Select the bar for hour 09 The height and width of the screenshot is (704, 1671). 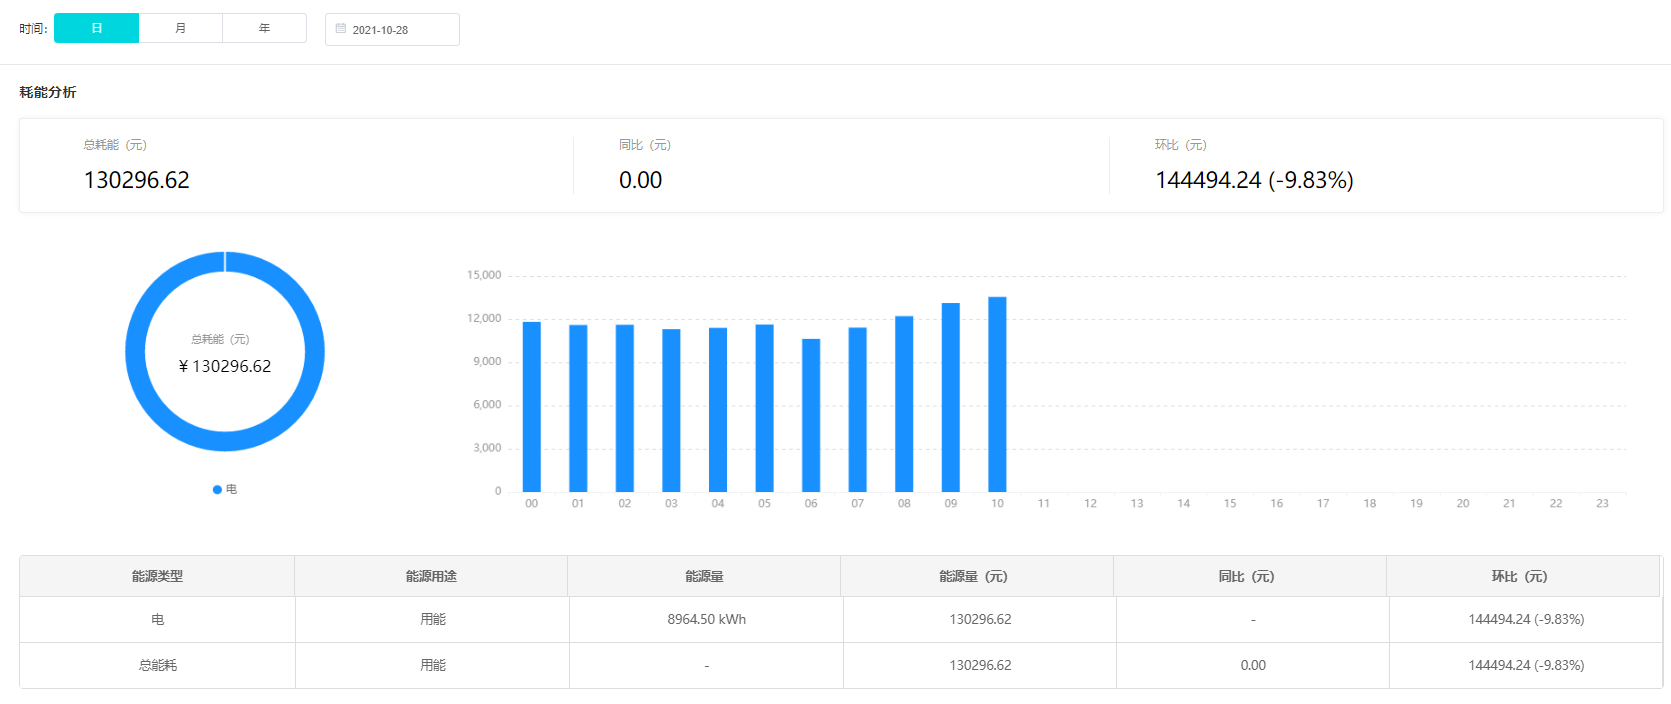pyautogui.click(x=951, y=397)
